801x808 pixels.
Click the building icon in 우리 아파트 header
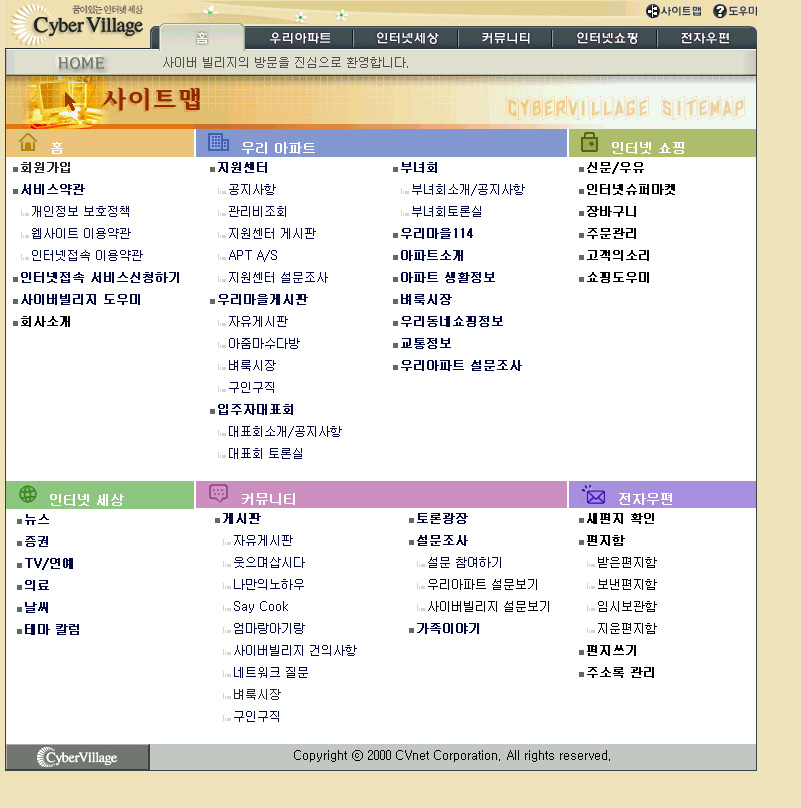tap(218, 142)
